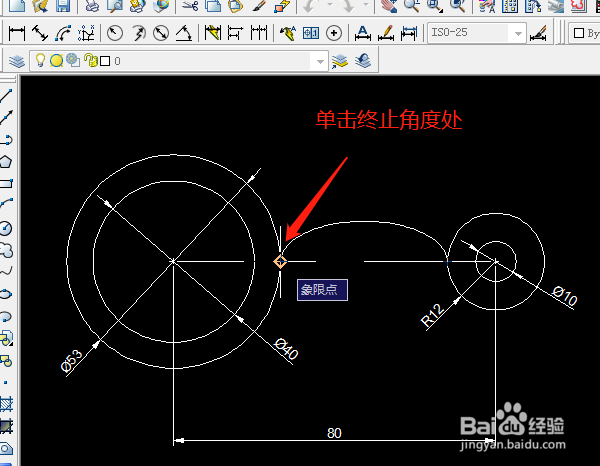Click the Ø10 dimension text

click(x=565, y=296)
